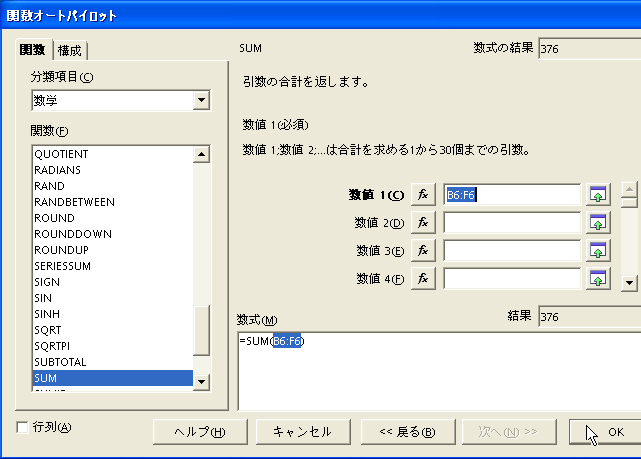Click the 数値 2 input field
641x459 pixels.
[x=512, y=222]
